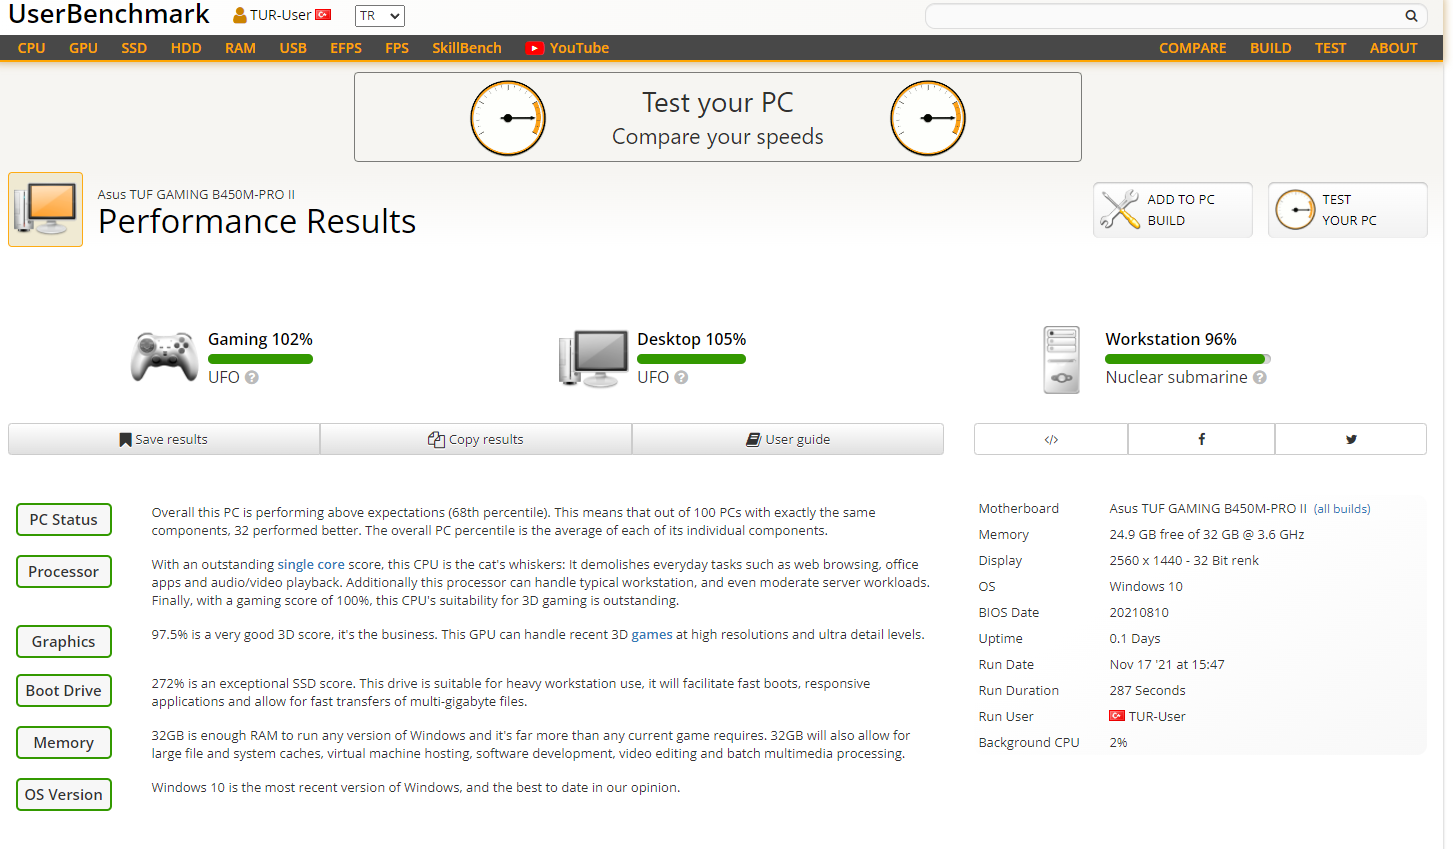Click the clipboard icon on Copy results

coord(436,439)
